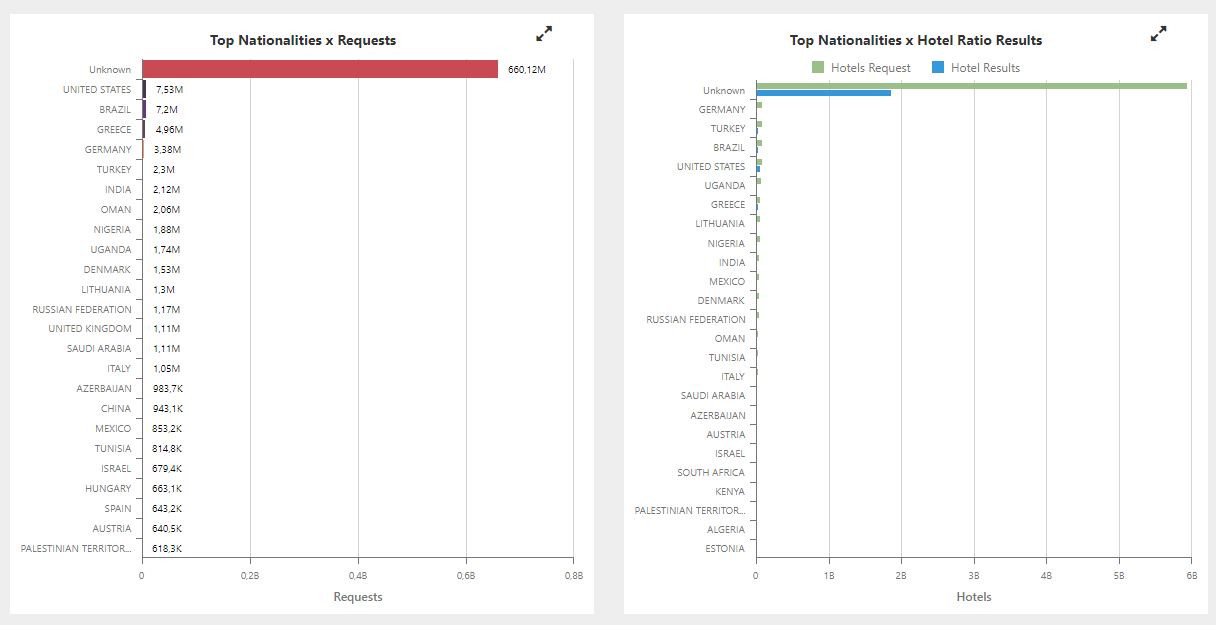Select the GREECE bar in the left chart
This screenshot has height=625, width=1216.
click(x=146, y=129)
